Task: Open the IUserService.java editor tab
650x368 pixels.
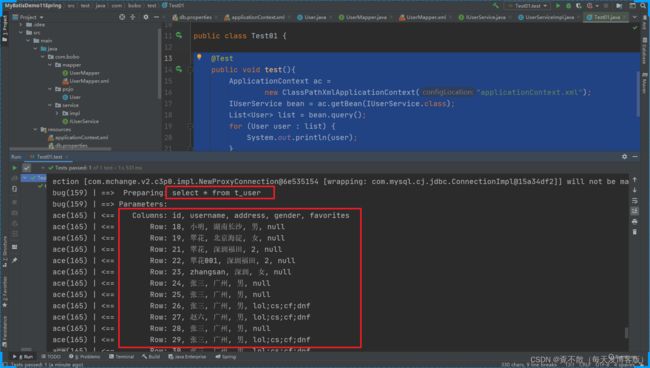Action: 482,17
